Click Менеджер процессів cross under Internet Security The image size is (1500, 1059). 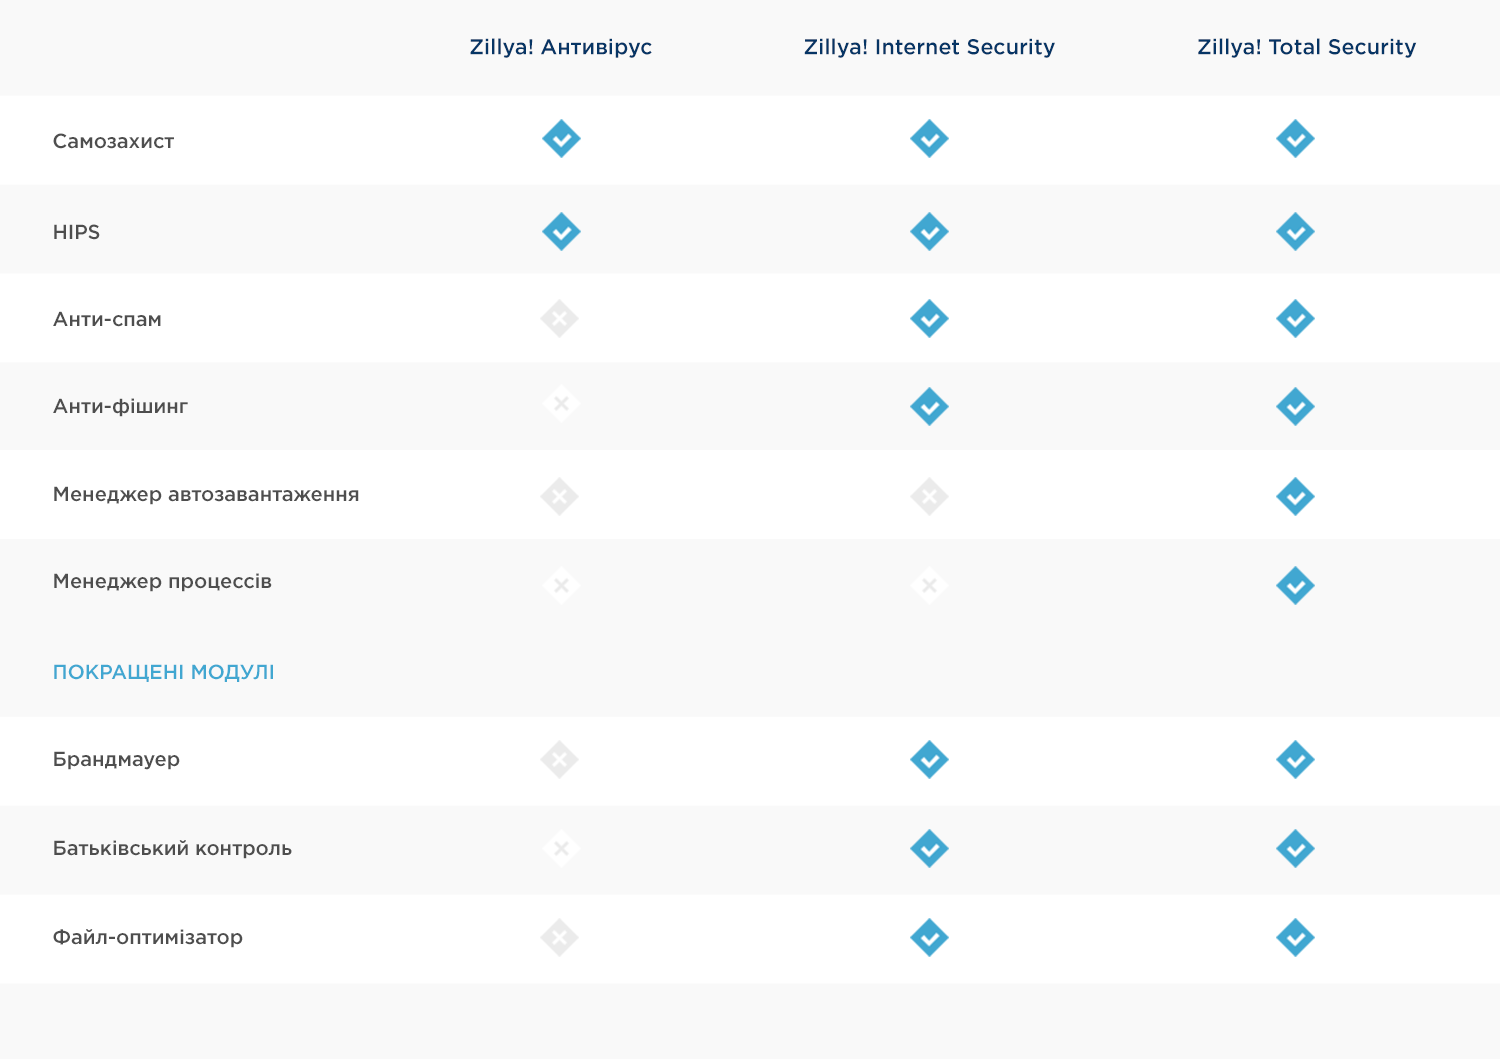929,585
